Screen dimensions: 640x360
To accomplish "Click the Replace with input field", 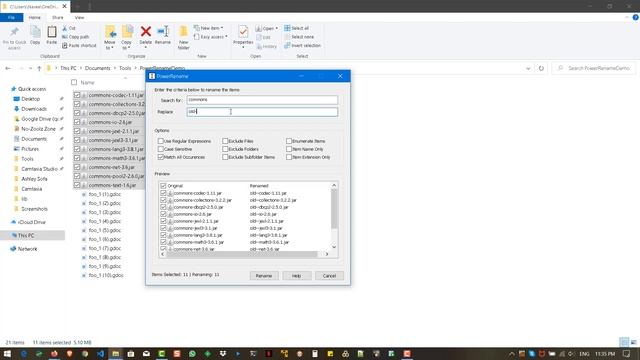I will 262,112.
